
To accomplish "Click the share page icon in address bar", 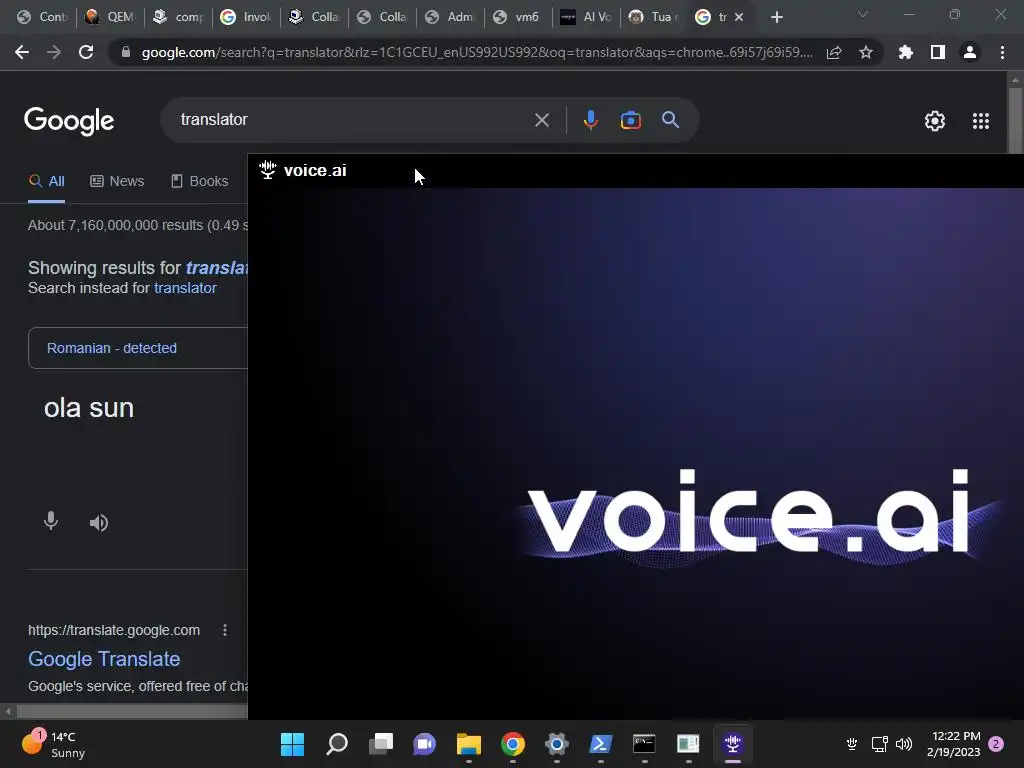I will [x=834, y=52].
